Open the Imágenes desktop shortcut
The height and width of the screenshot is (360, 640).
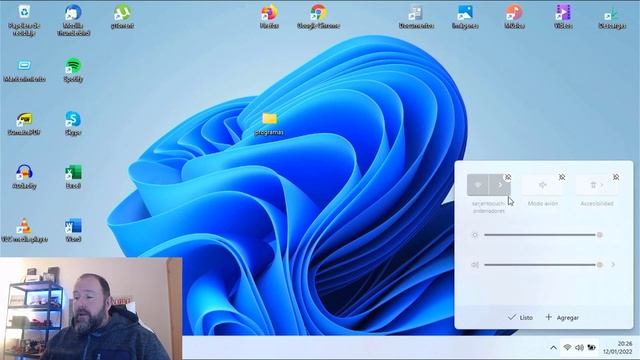(x=465, y=17)
